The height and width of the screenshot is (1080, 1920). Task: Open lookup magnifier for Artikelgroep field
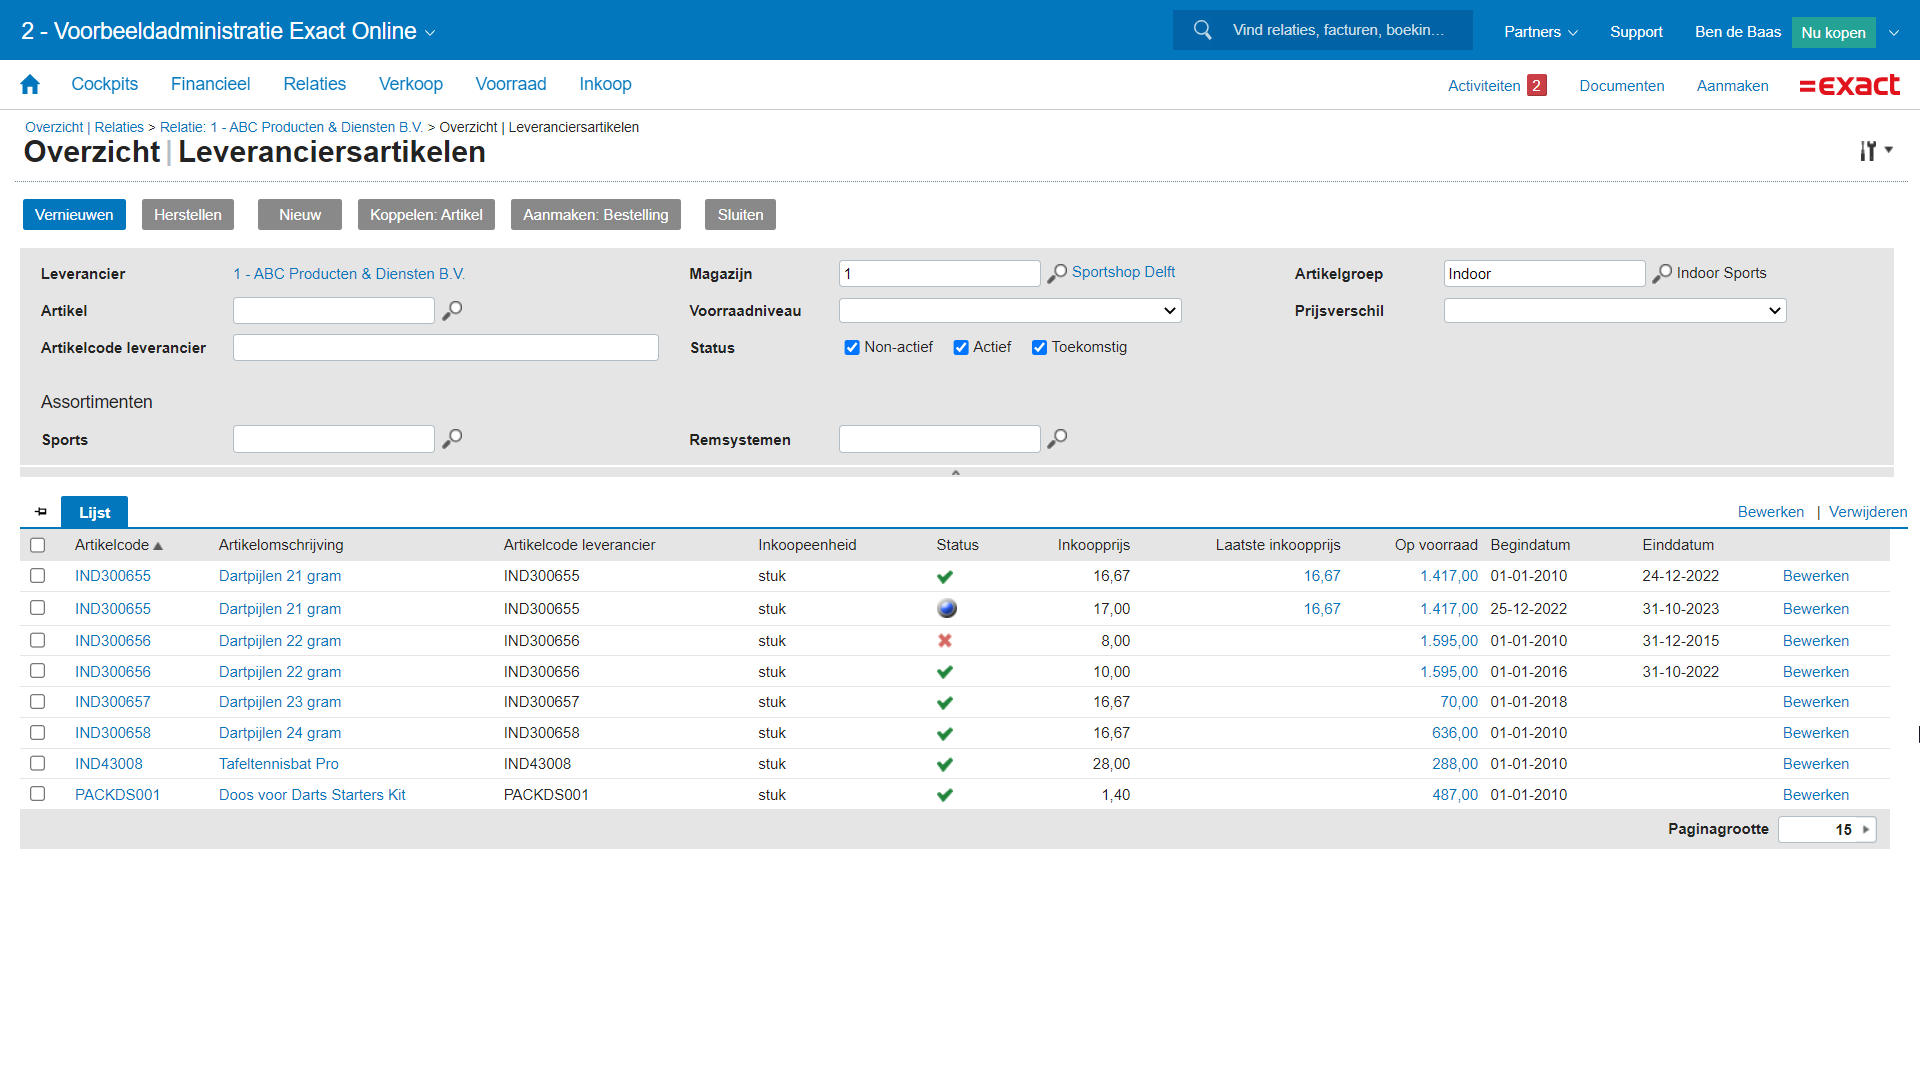click(x=1662, y=273)
